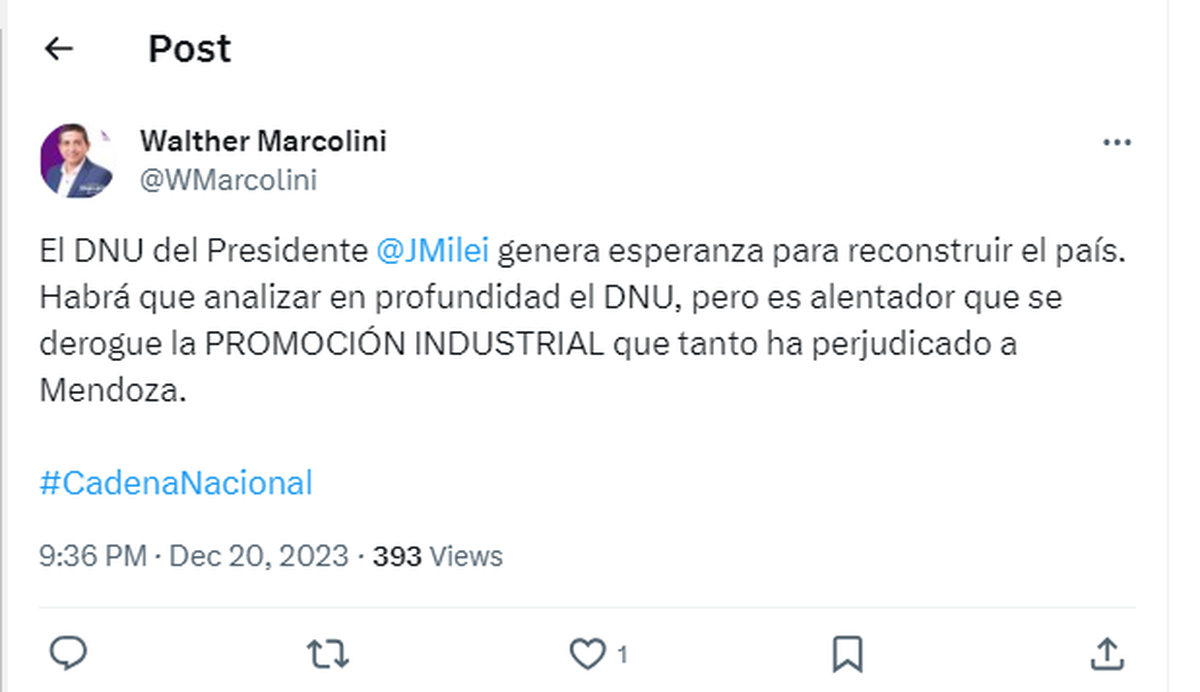Click the like count number 1
Viewport: 1200px width, 692px height.
[622, 655]
